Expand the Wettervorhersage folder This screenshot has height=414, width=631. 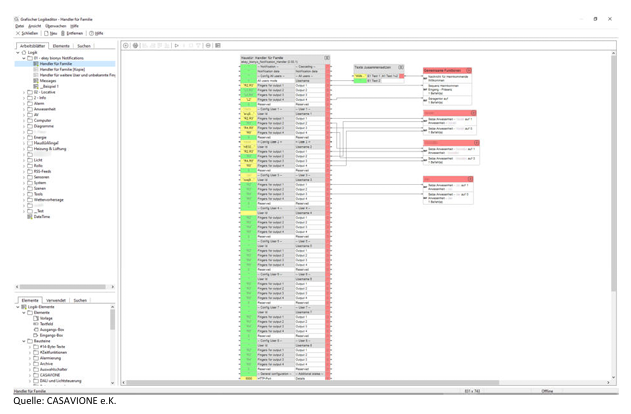coord(24,200)
